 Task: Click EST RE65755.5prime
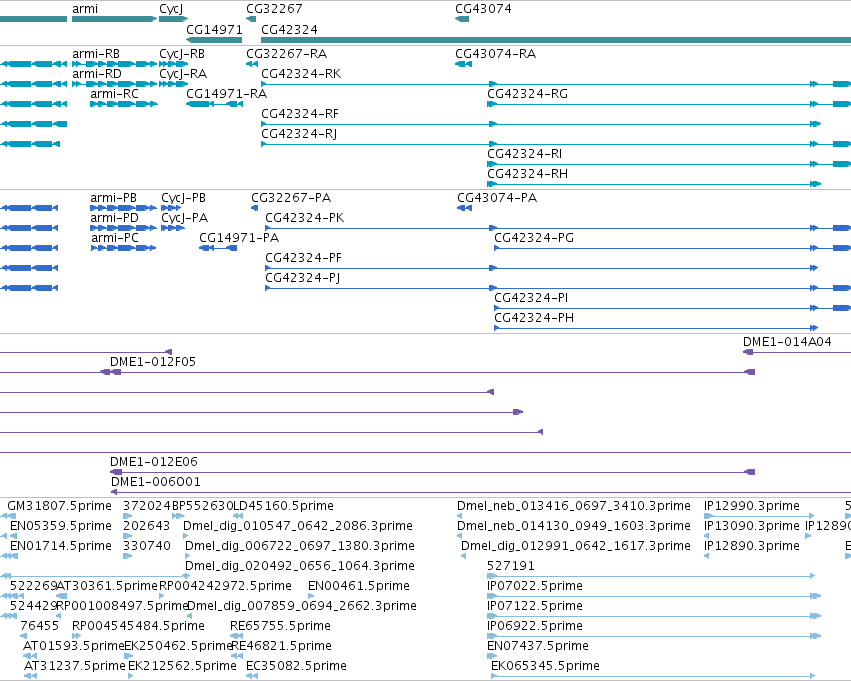pos(280,627)
